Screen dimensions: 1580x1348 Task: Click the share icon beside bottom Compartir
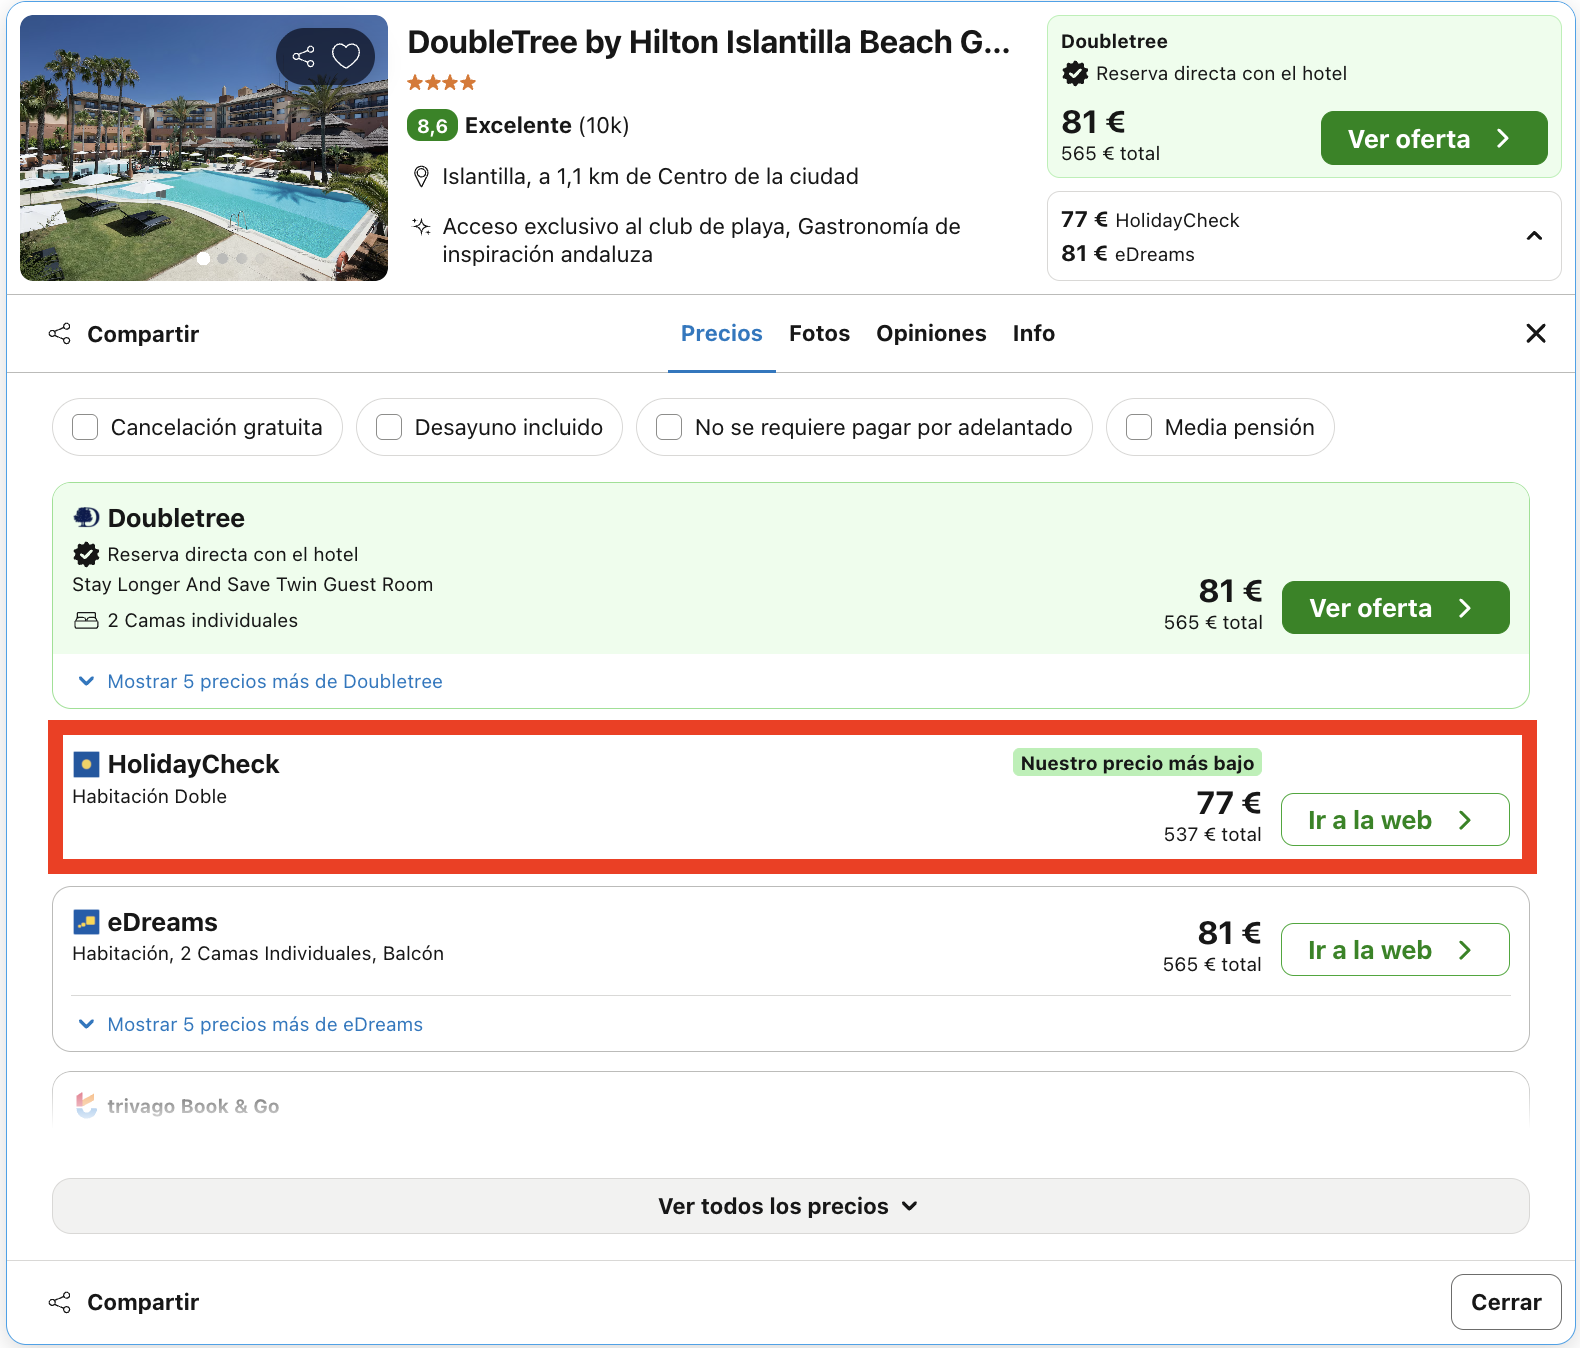[60, 1302]
